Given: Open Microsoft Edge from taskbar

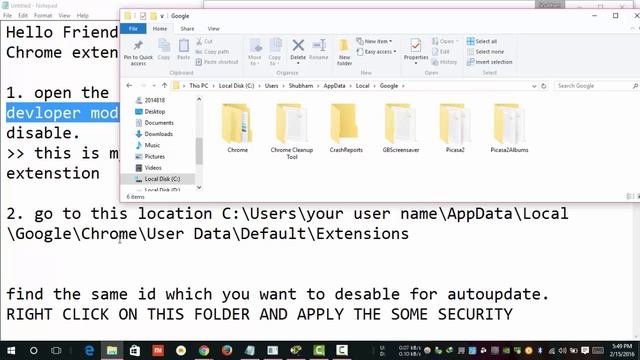Looking at the screenshot, I should (x=89, y=351).
